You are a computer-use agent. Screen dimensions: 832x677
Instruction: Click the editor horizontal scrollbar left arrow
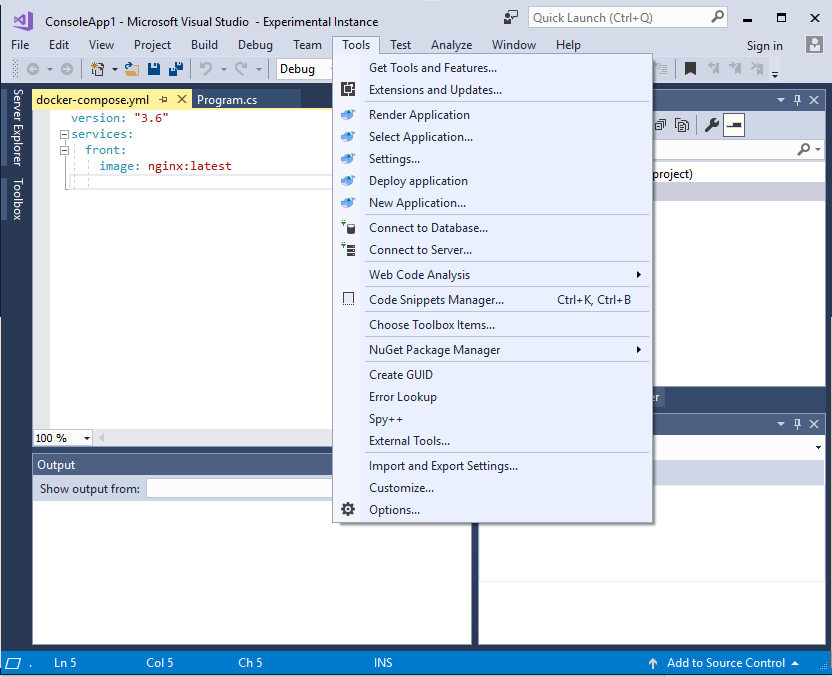[101, 438]
